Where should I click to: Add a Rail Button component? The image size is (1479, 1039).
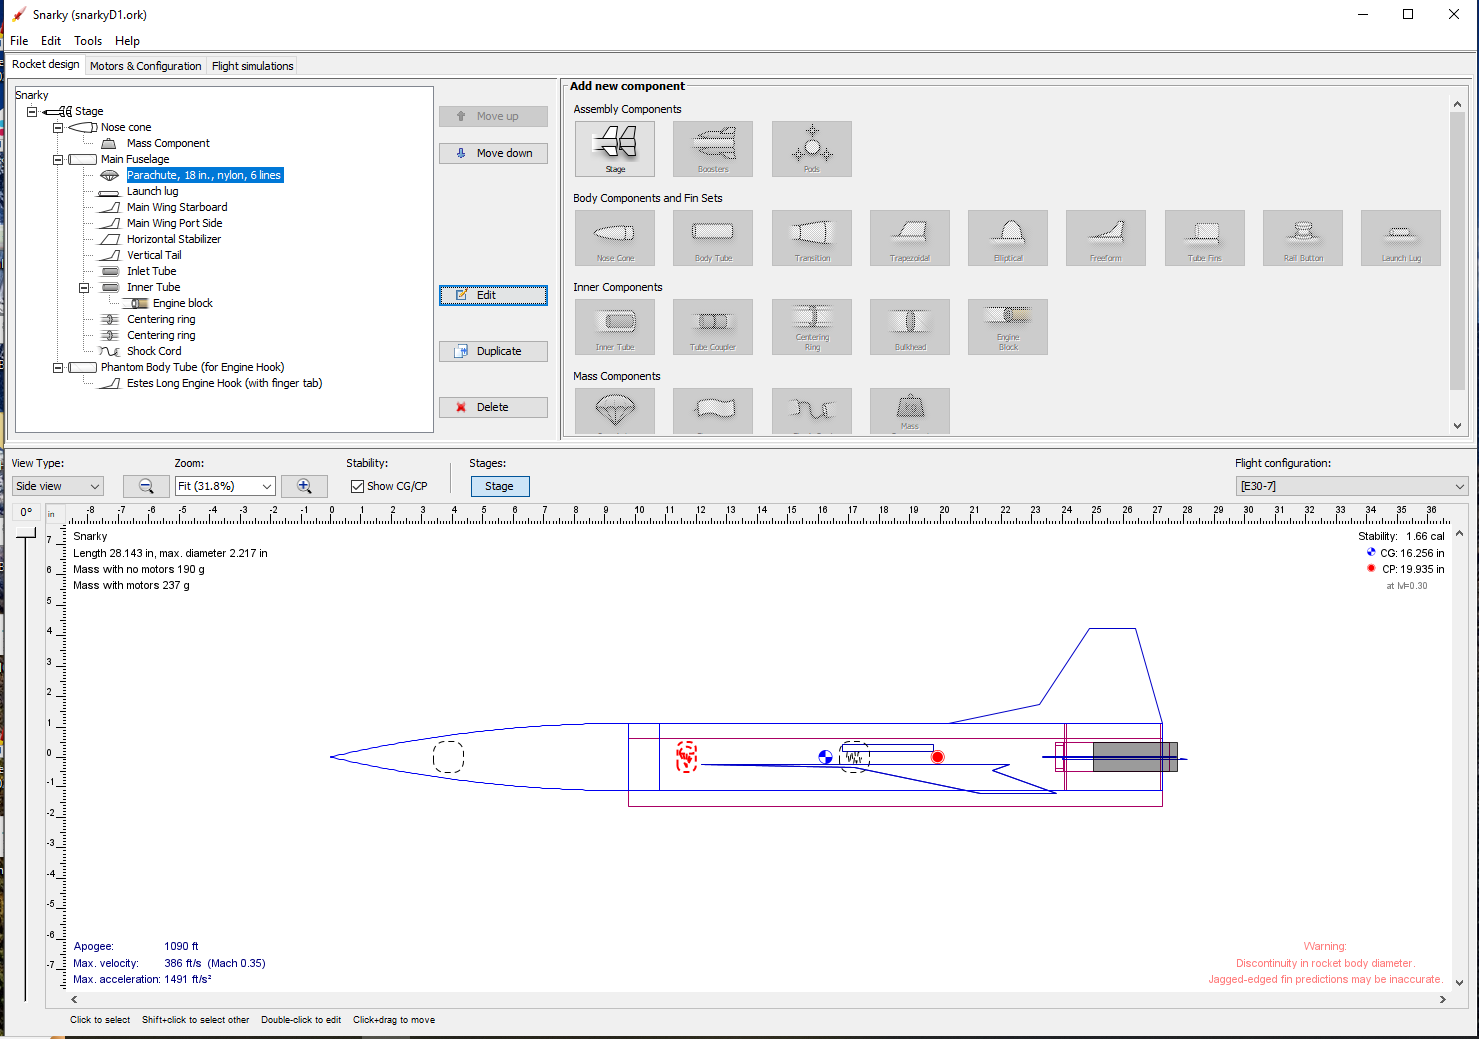tap(1302, 238)
